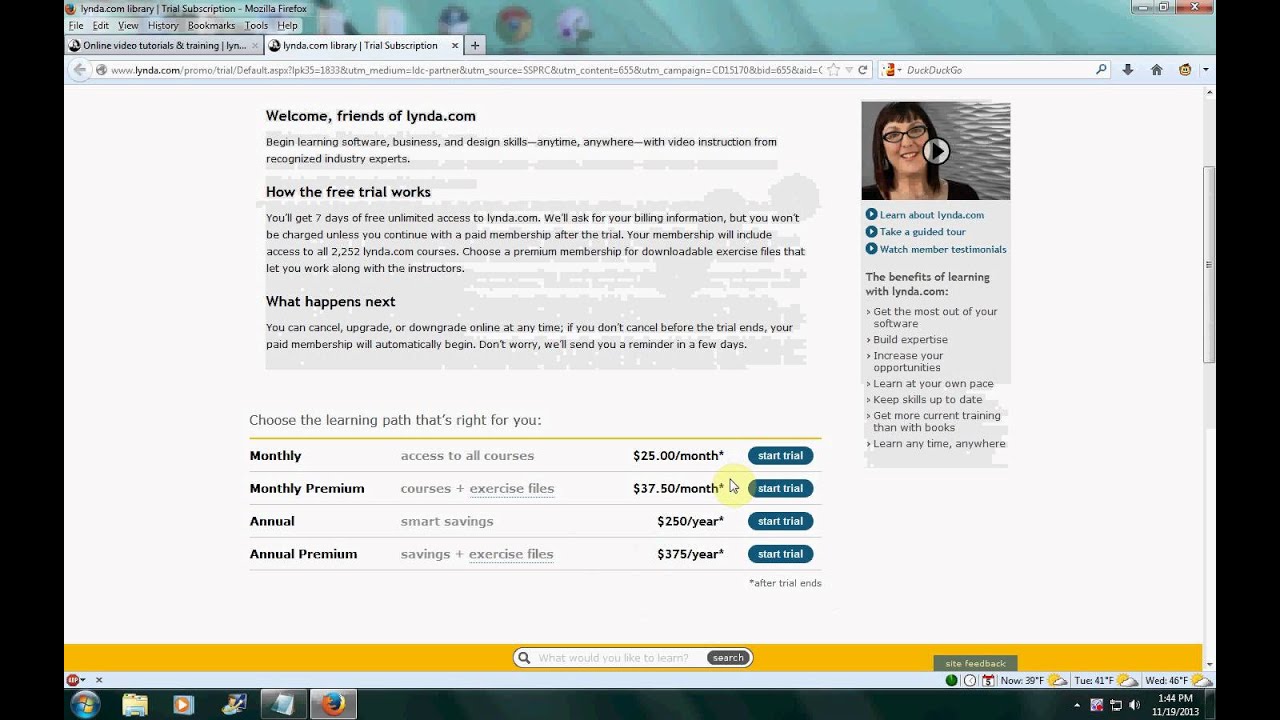Open a new tab with the plus button
The image size is (1280, 720).
click(475, 45)
